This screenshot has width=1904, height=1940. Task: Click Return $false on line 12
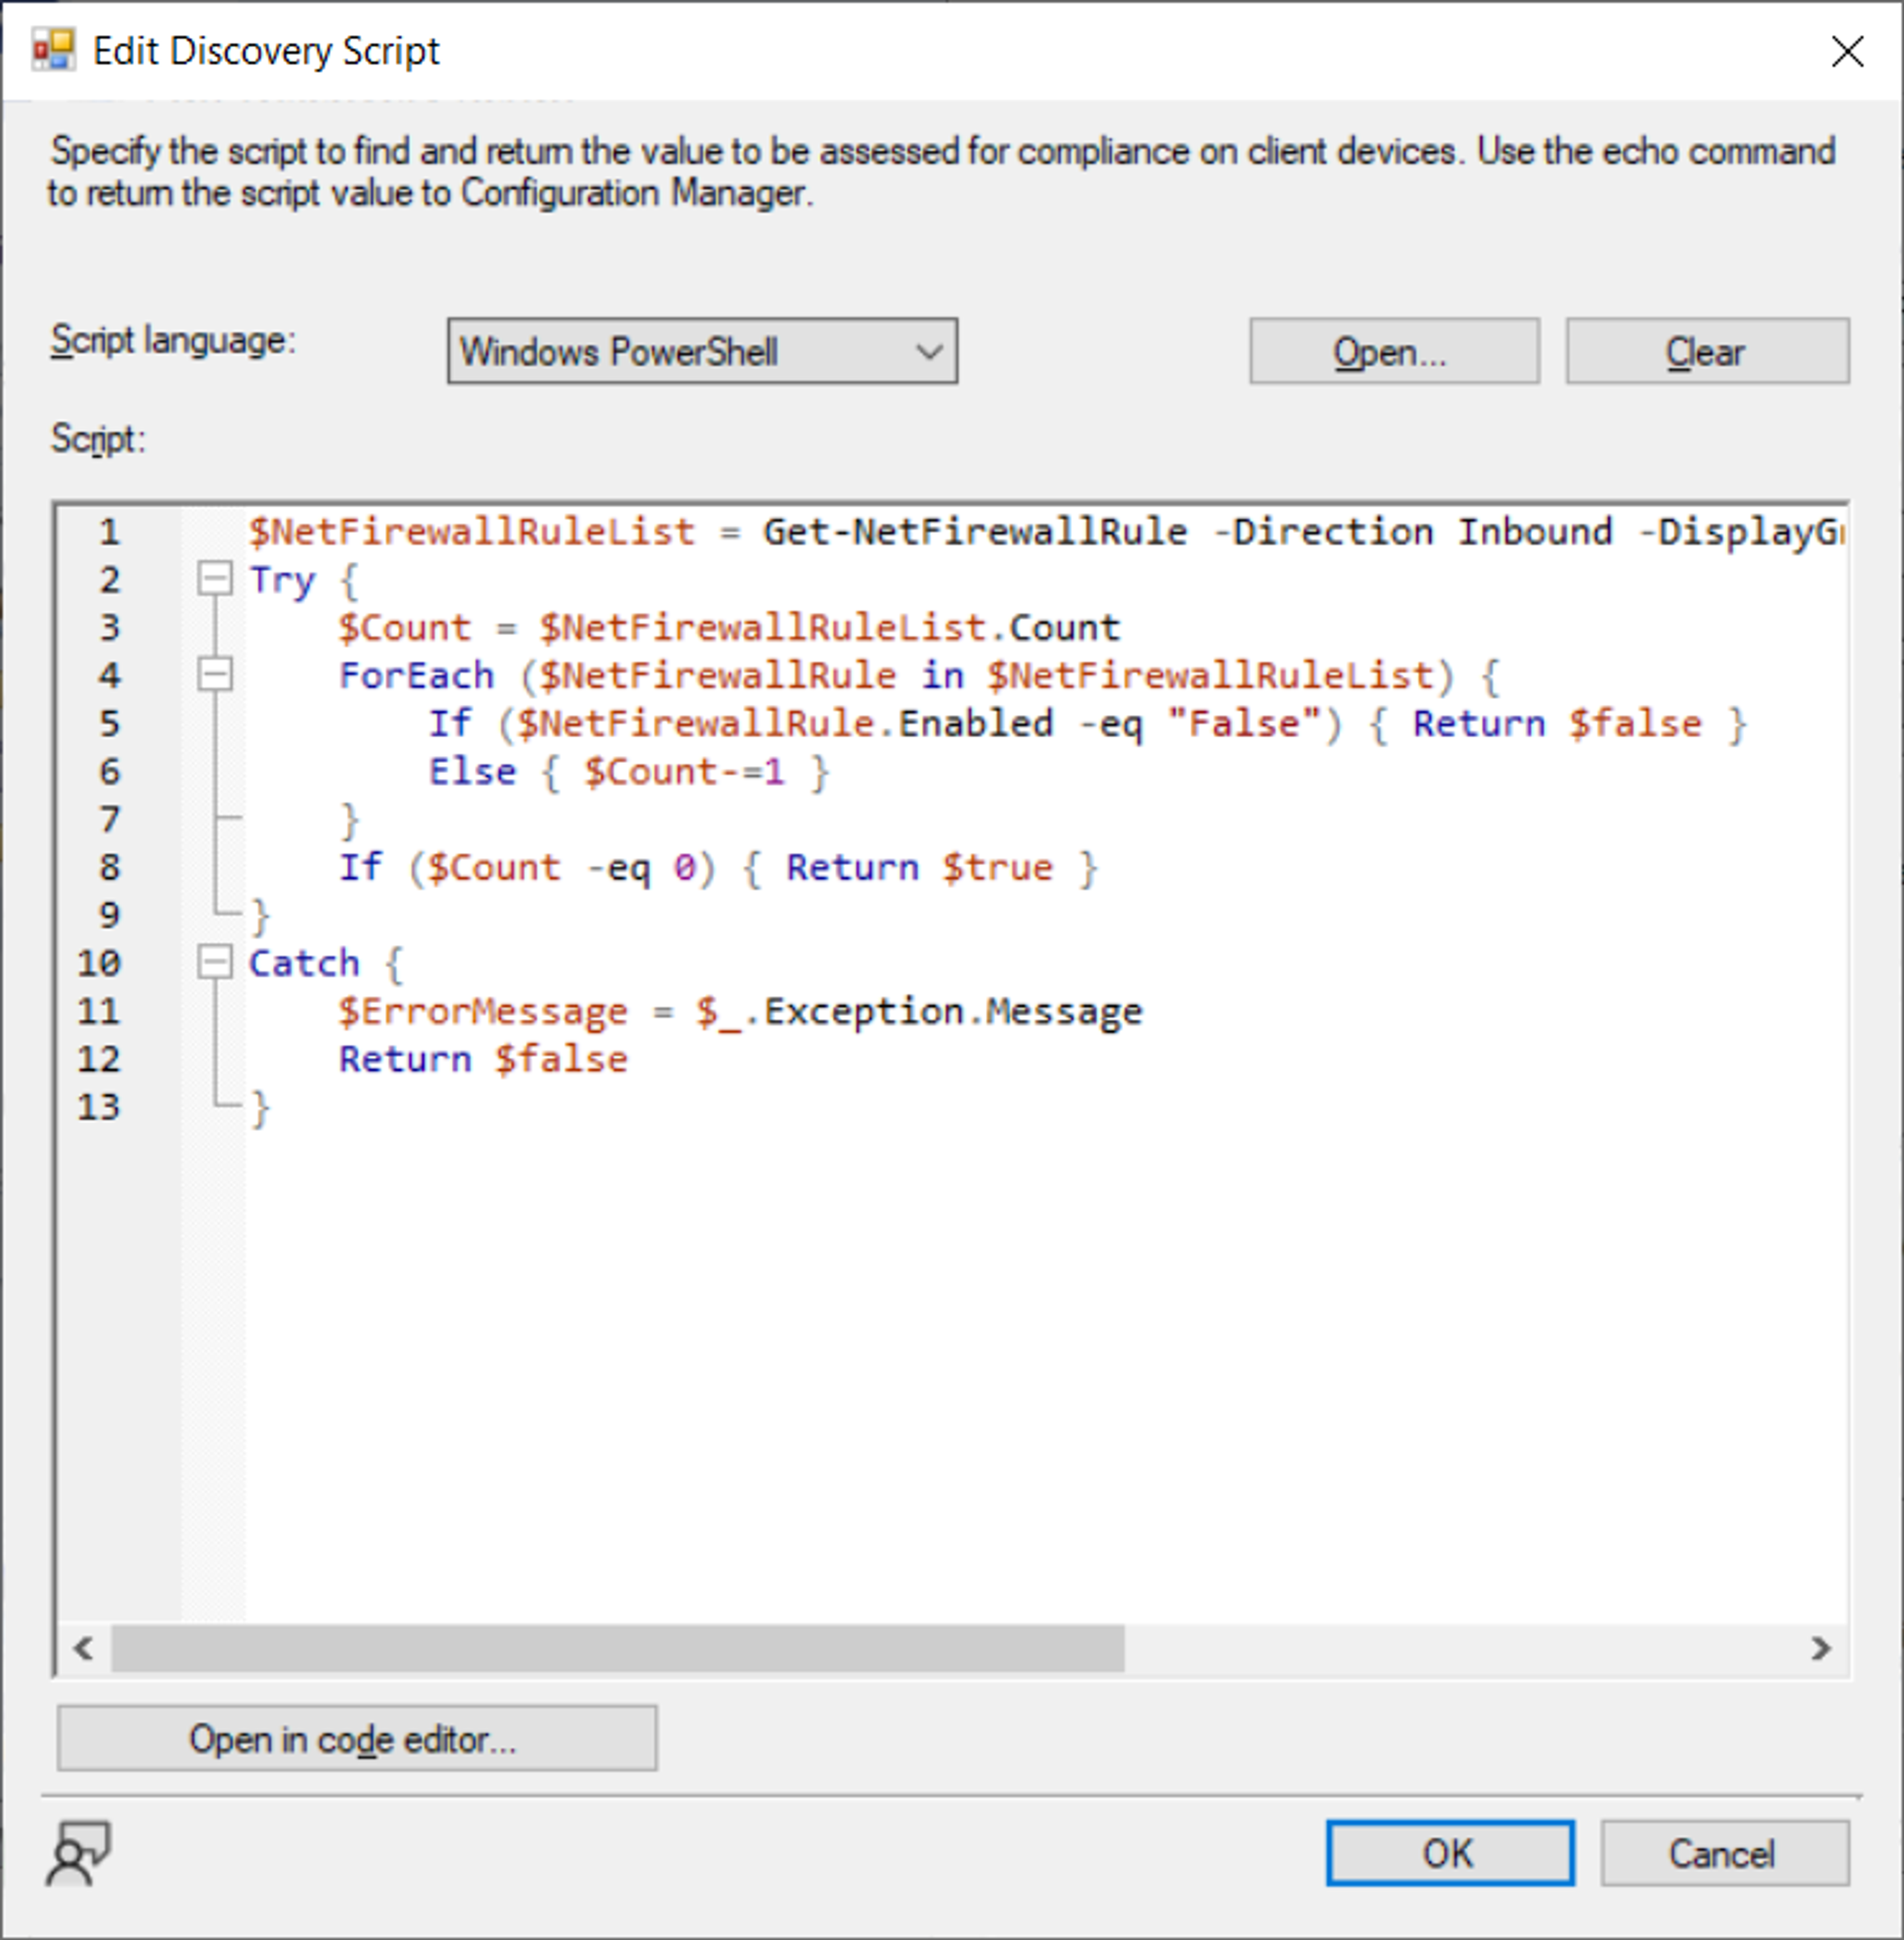tap(483, 1059)
